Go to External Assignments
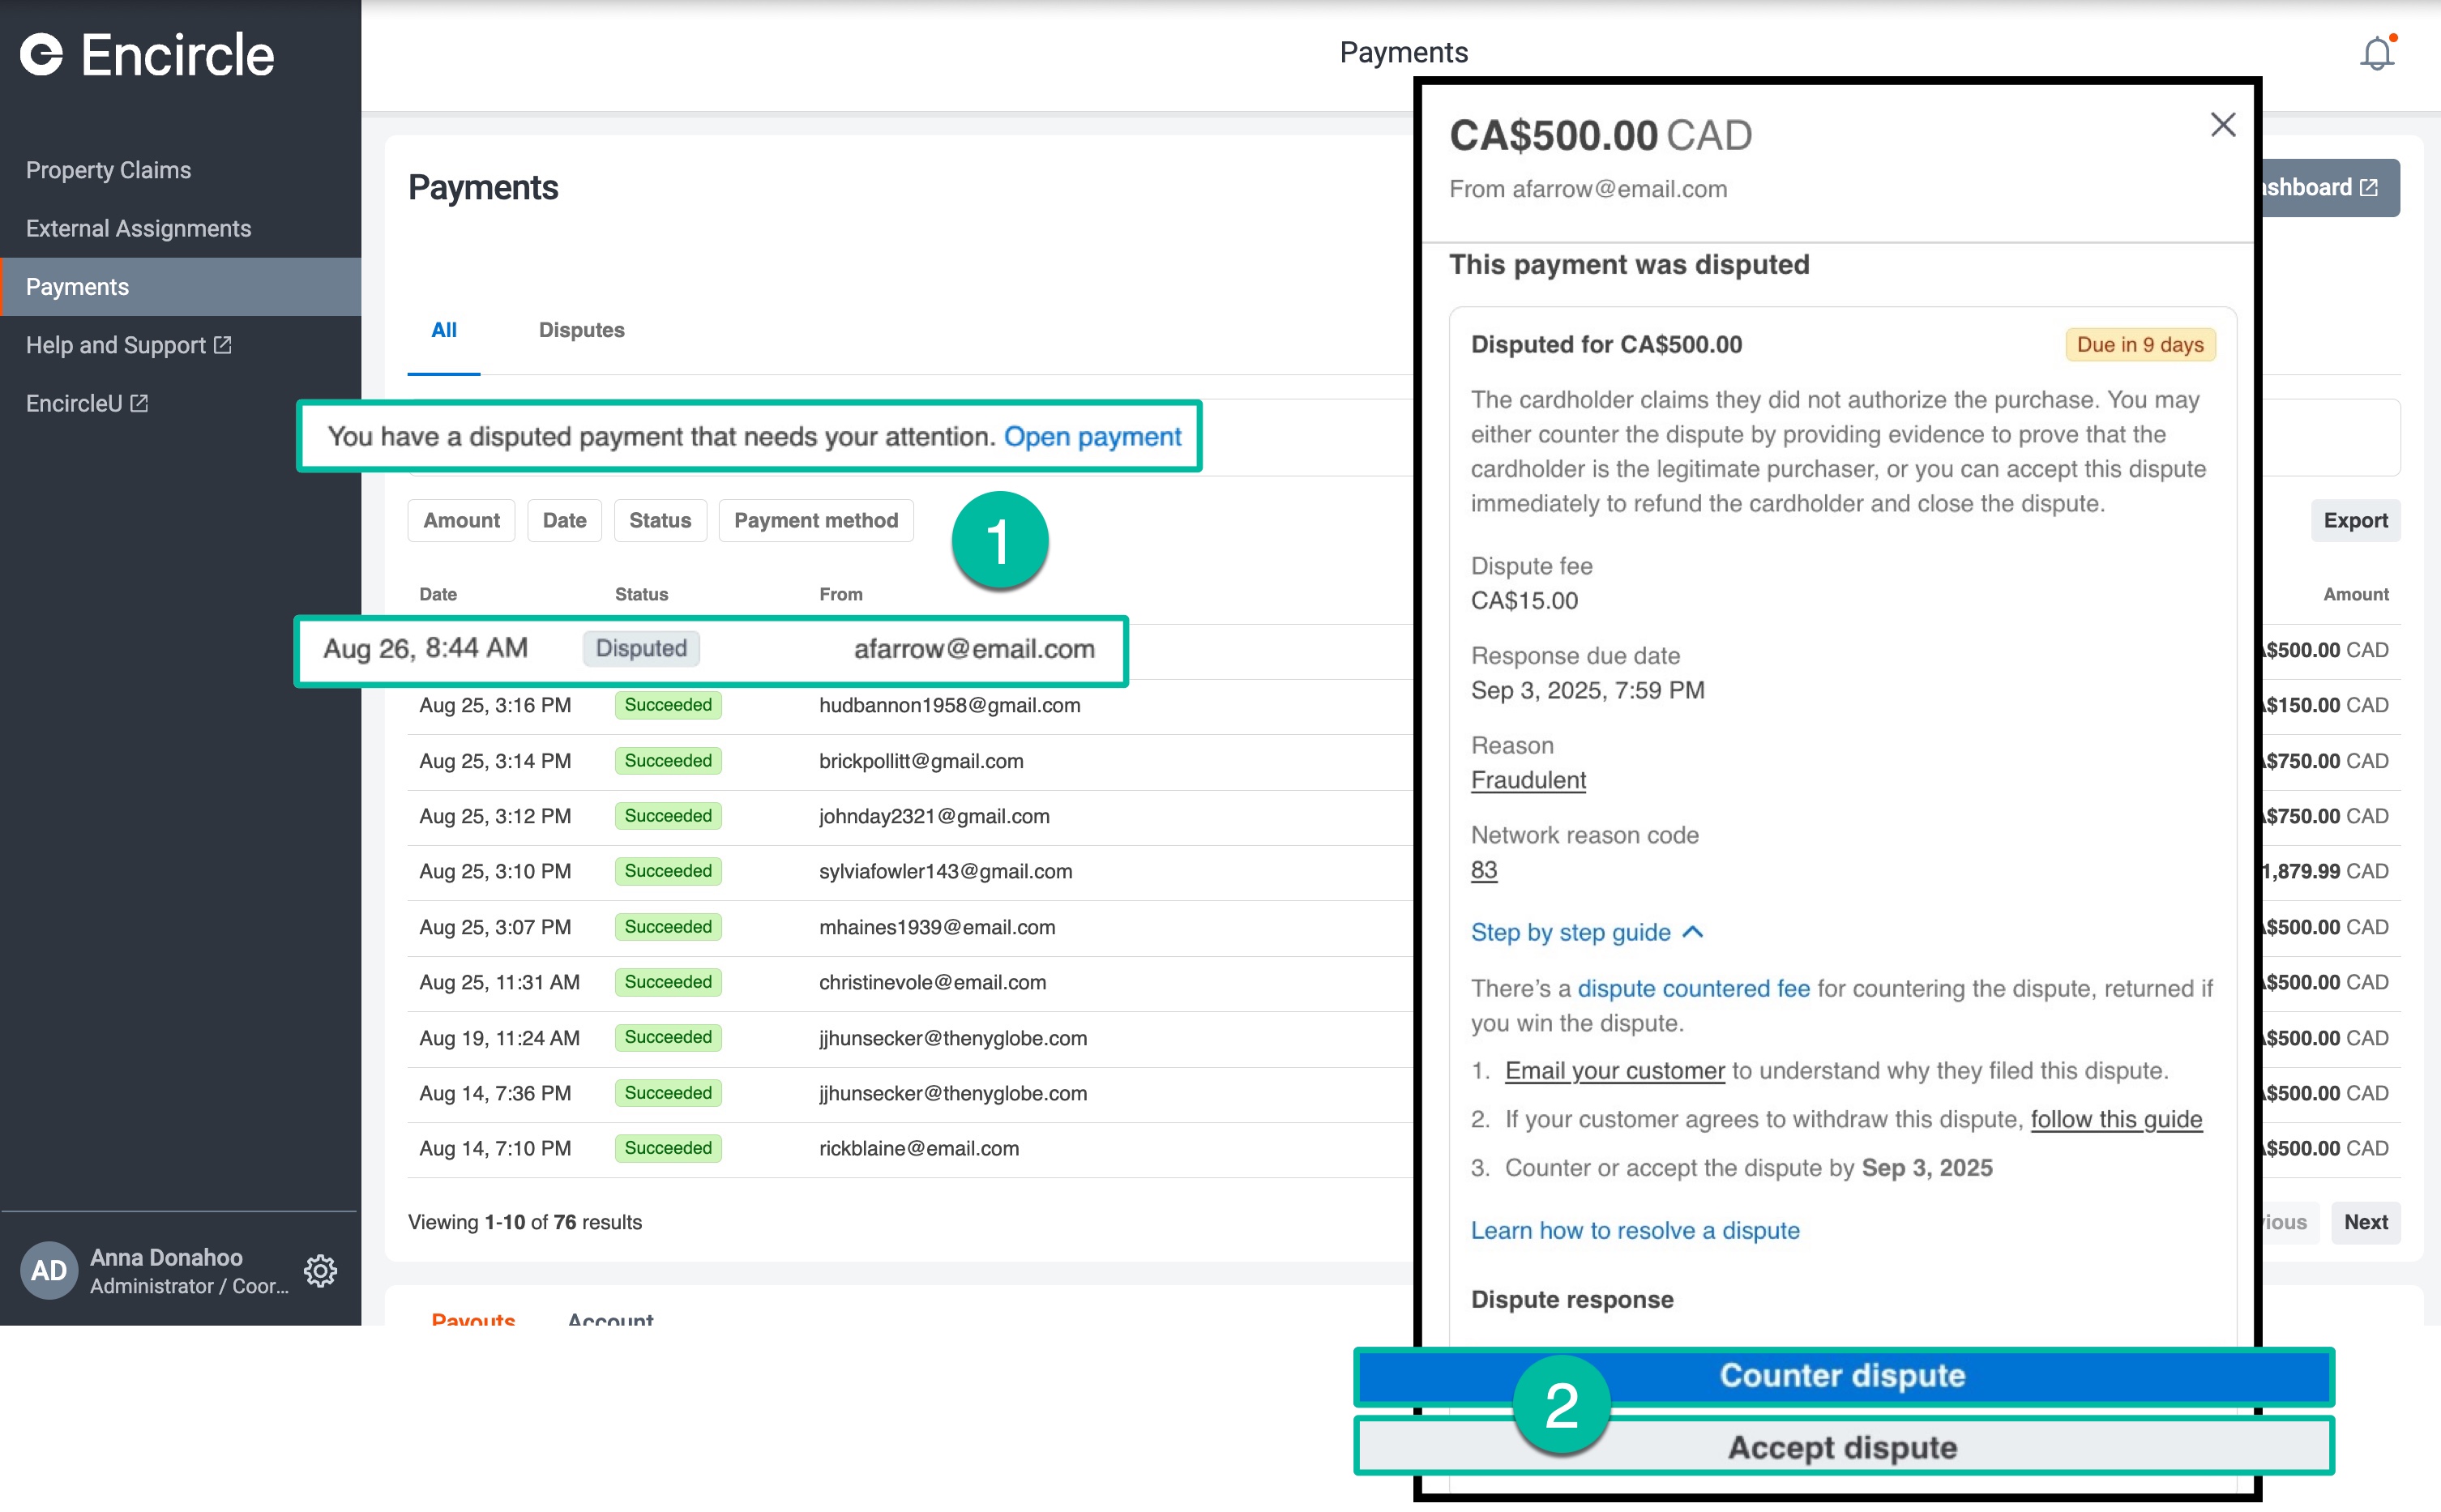Image resolution: width=2441 pixels, height=1512 pixels. (x=138, y=228)
